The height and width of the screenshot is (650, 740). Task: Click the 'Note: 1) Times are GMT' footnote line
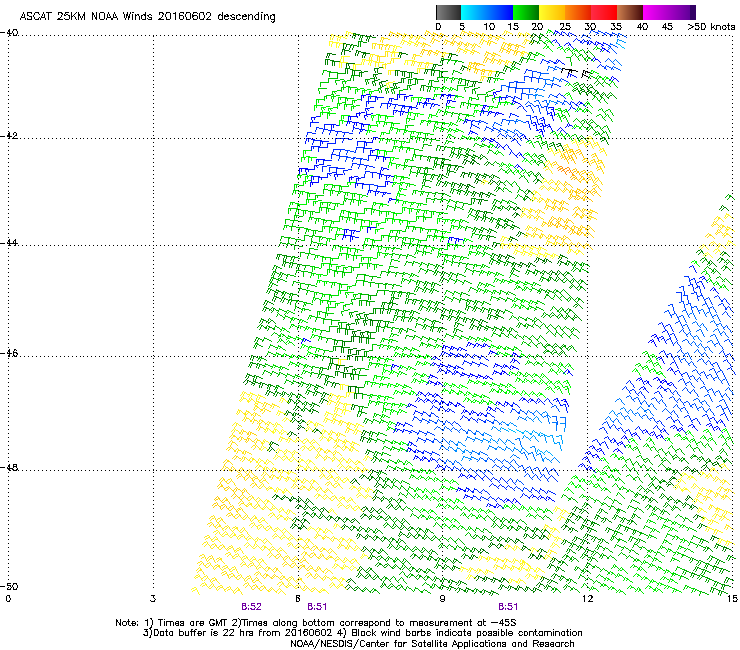point(316,623)
